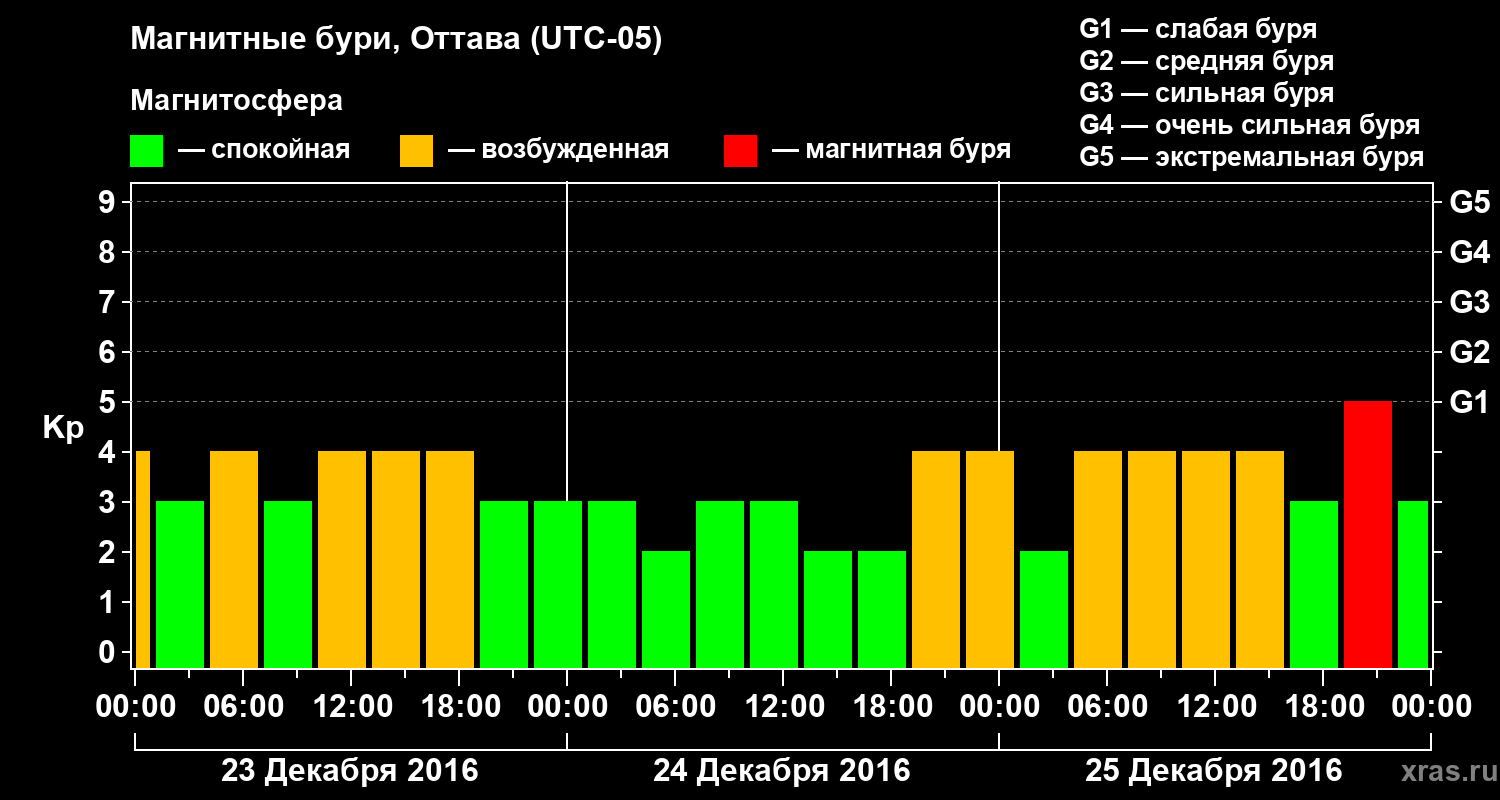Click the '— возбужденная' legend label

coord(558,151)
